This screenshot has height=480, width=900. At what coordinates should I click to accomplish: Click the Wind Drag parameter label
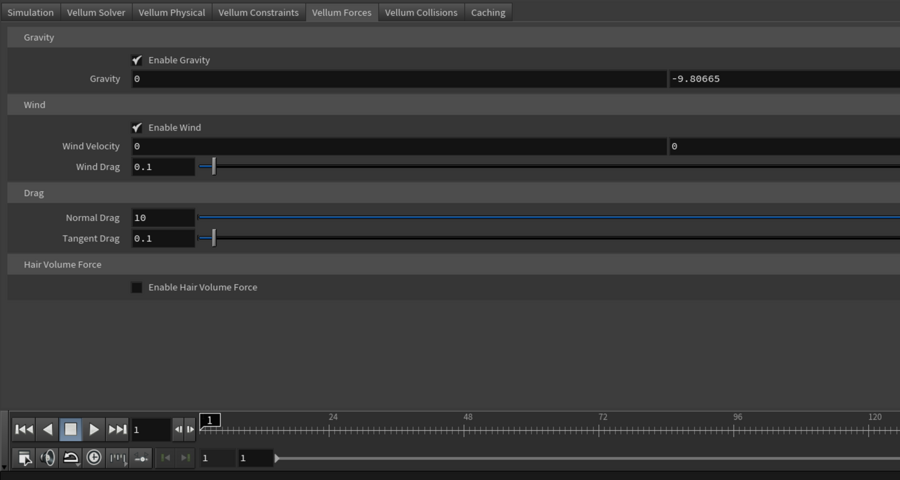coord(98,167)
